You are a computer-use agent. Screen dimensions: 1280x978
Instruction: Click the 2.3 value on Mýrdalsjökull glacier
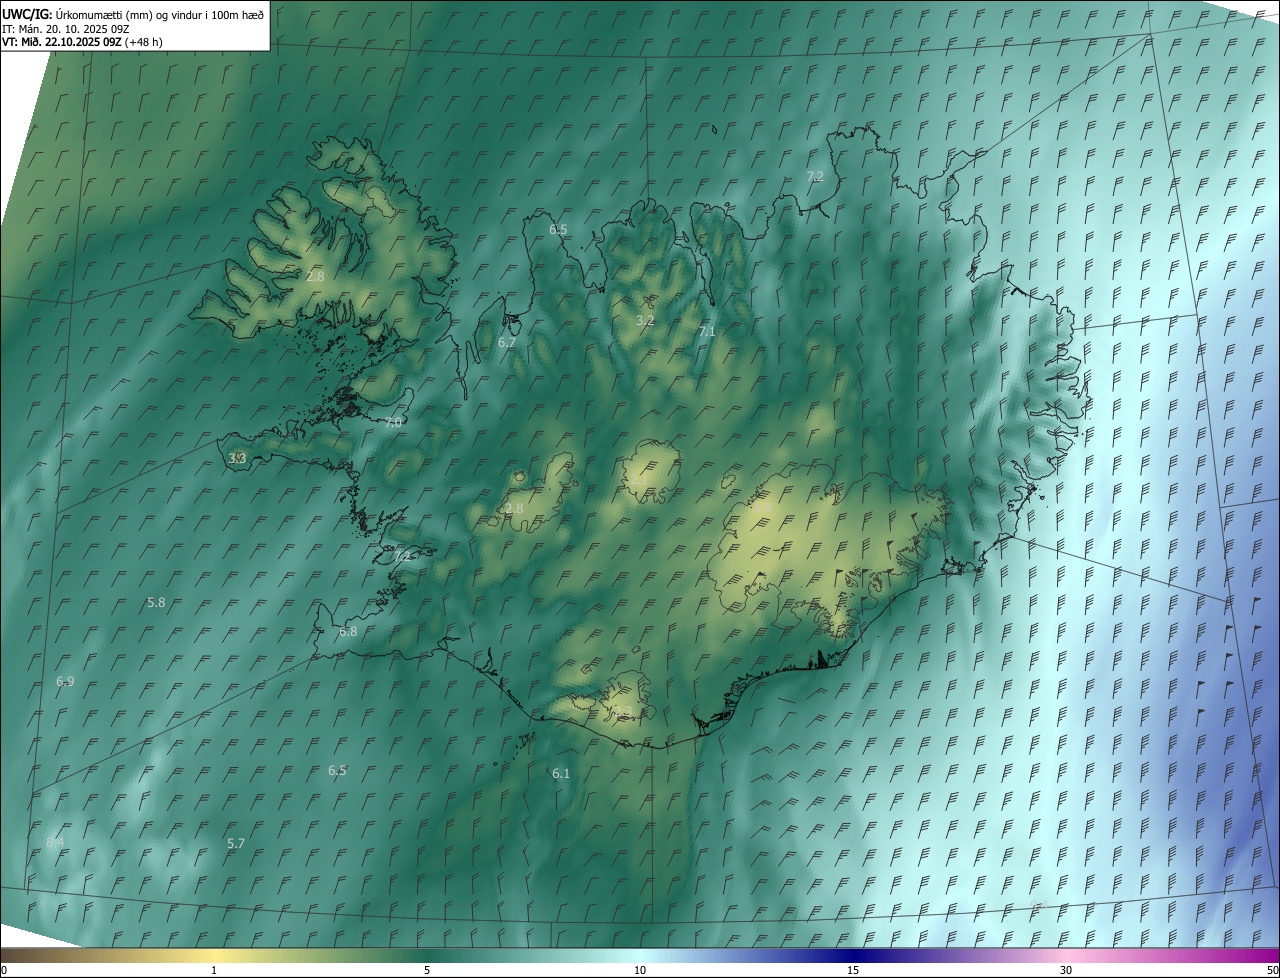[x=622, y=711]
